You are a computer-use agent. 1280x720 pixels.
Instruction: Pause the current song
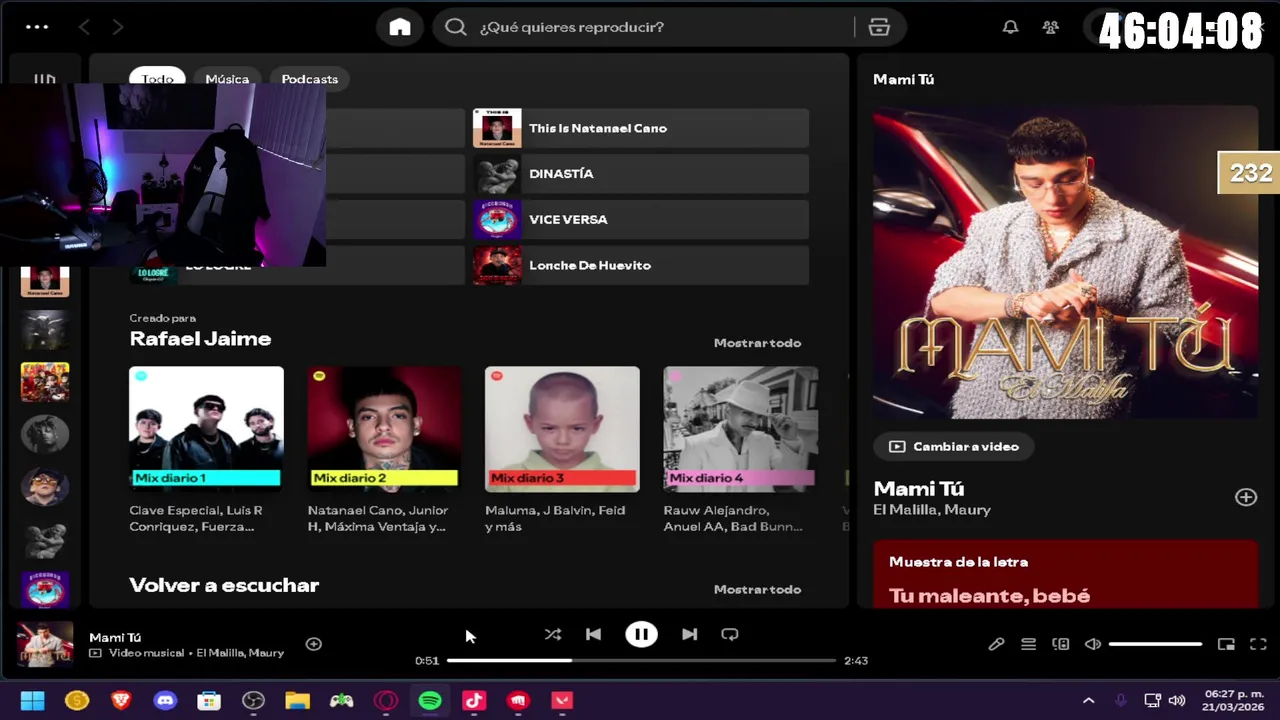[x=641, y=634]
